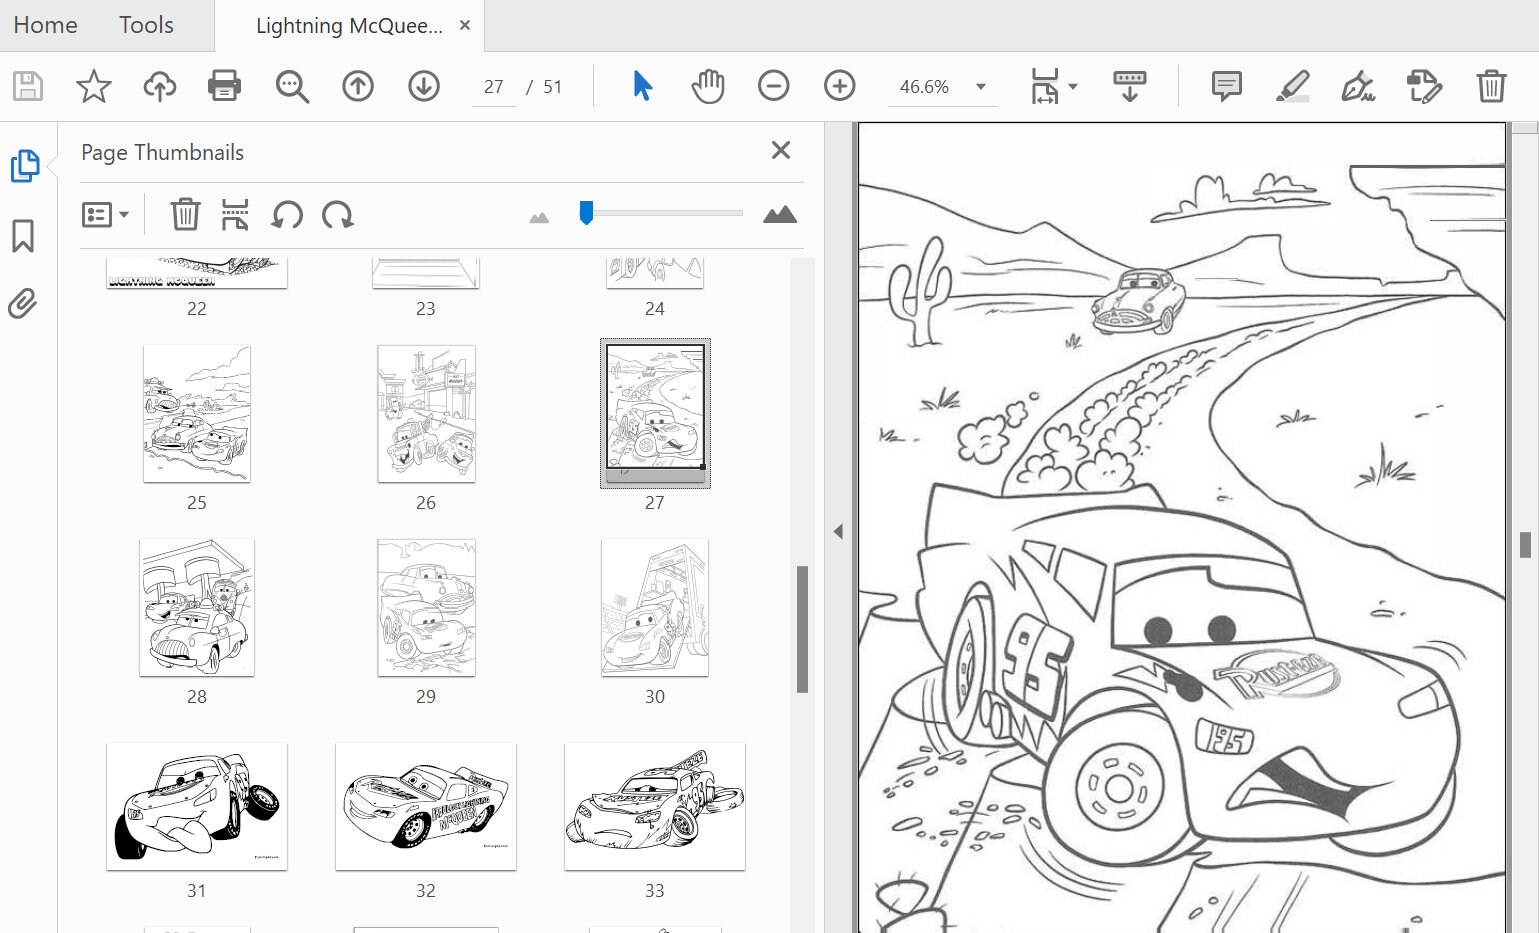Image resolution: width=1539 pixels, height=933 pixels.
Task: Go to the Home tab
Action: tap(44, 25)
